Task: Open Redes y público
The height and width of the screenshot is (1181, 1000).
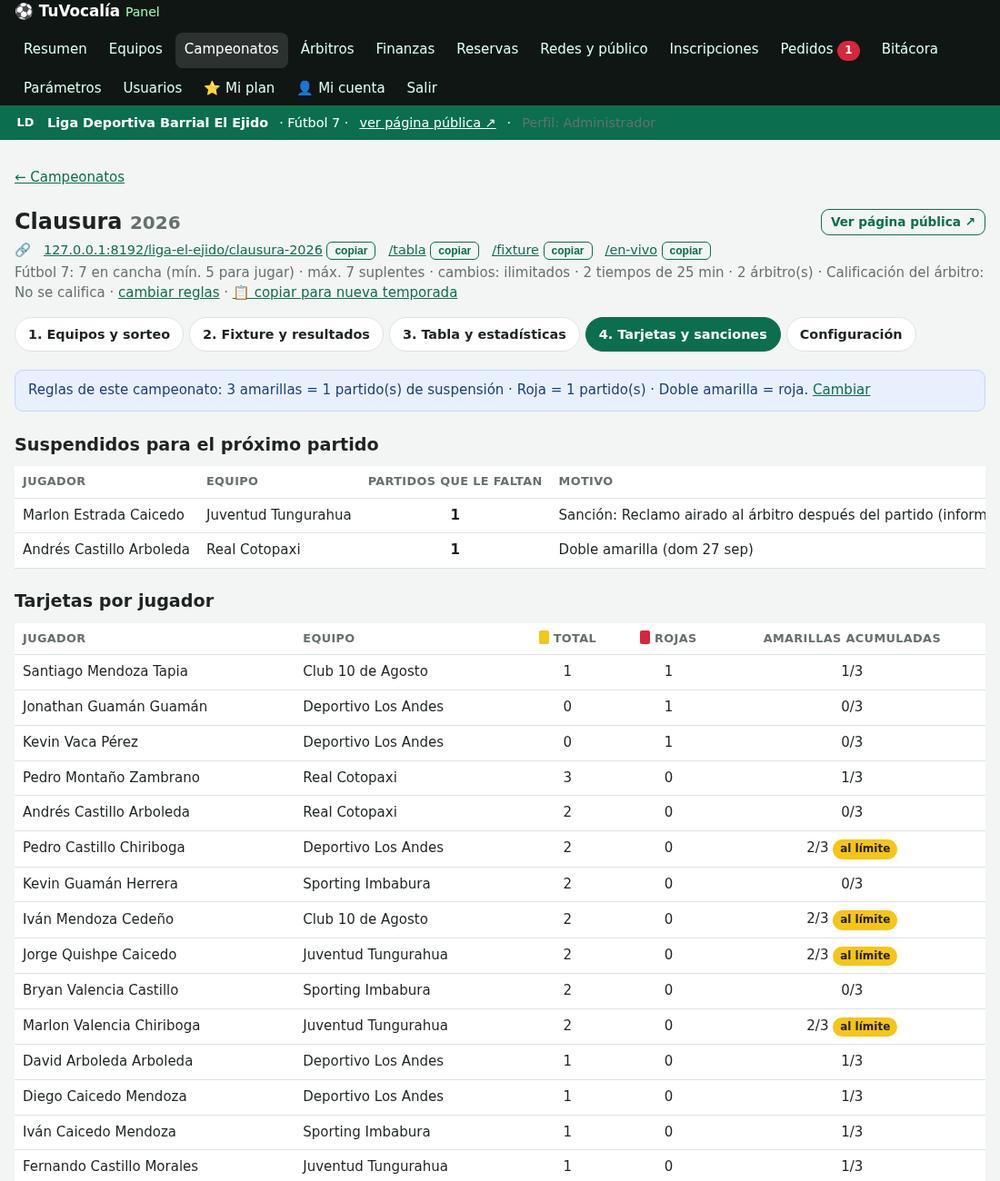Action: (x=593, y=49)
